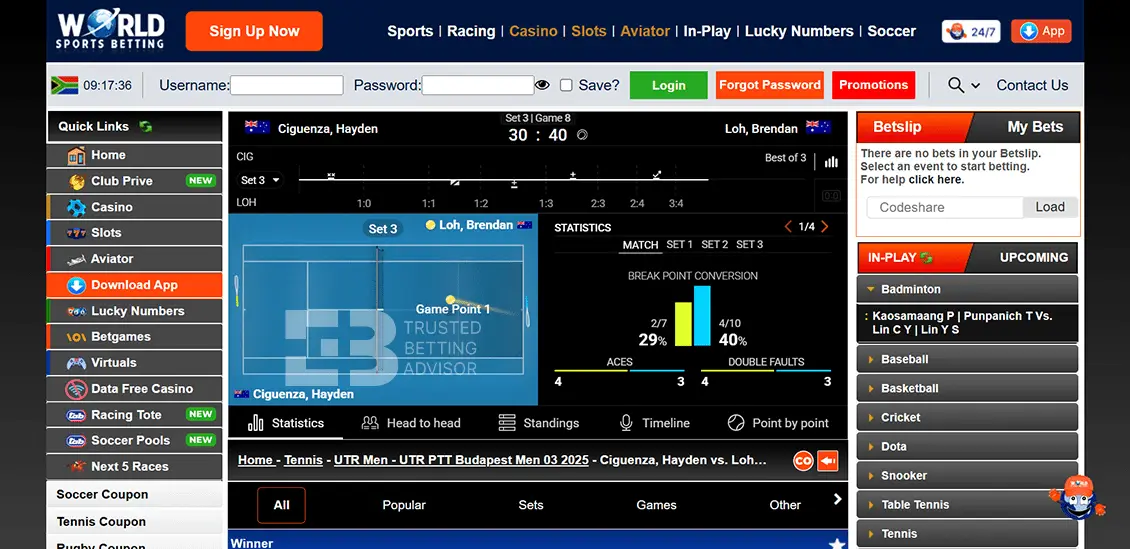The width and height of the screenshot is (1130, 549).
Task: Open the search magnifier dropdown
Action: point(964,85)
